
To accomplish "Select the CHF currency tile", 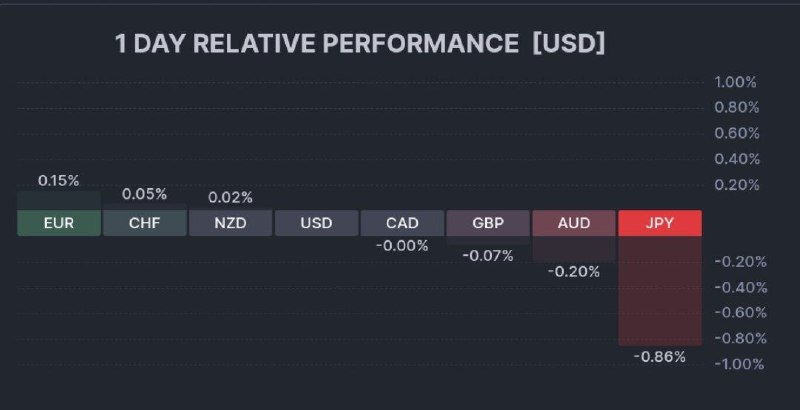I will point(144,223).
